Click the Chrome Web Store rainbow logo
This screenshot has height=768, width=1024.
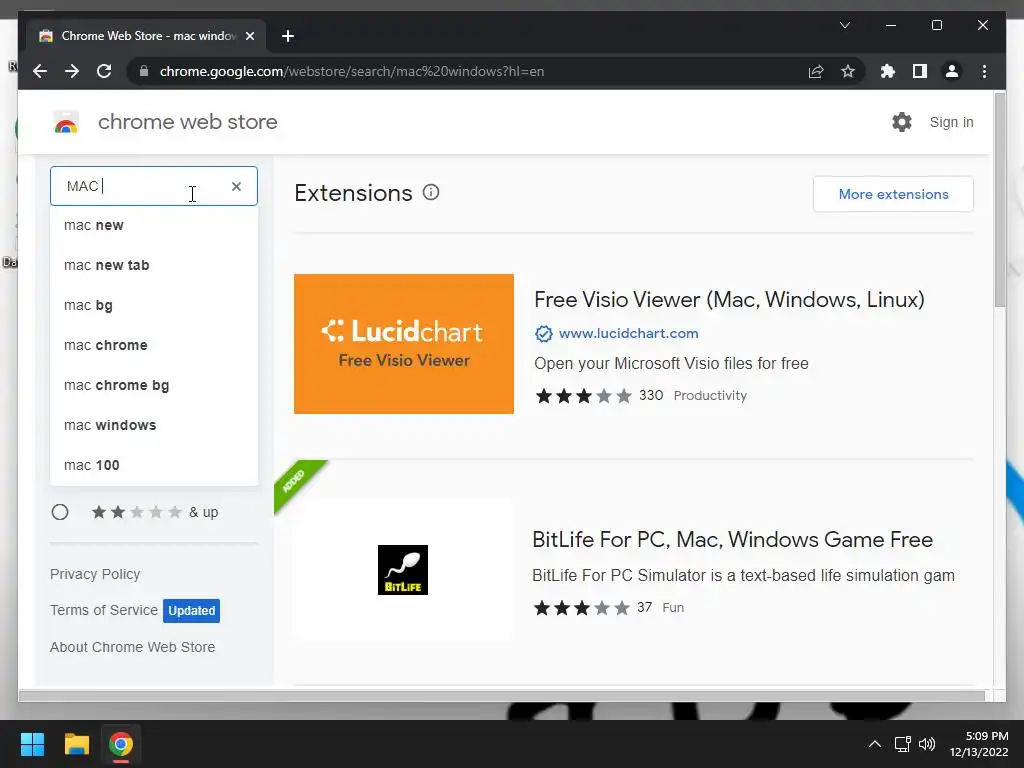tap(66, 122)
